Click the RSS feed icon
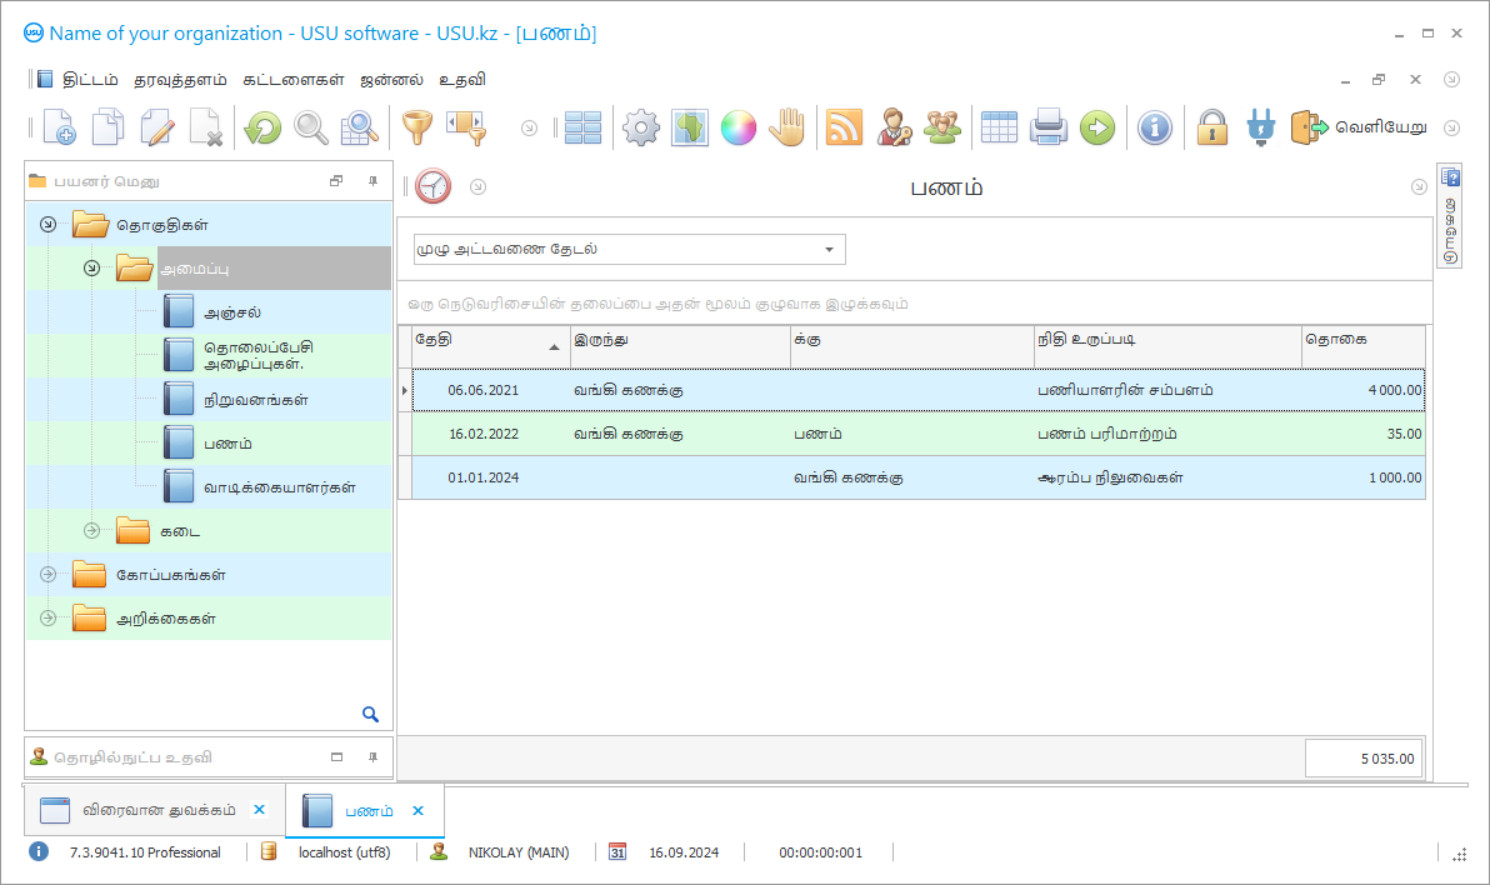This screenshot has height=885, width=1490. [844, 128]
